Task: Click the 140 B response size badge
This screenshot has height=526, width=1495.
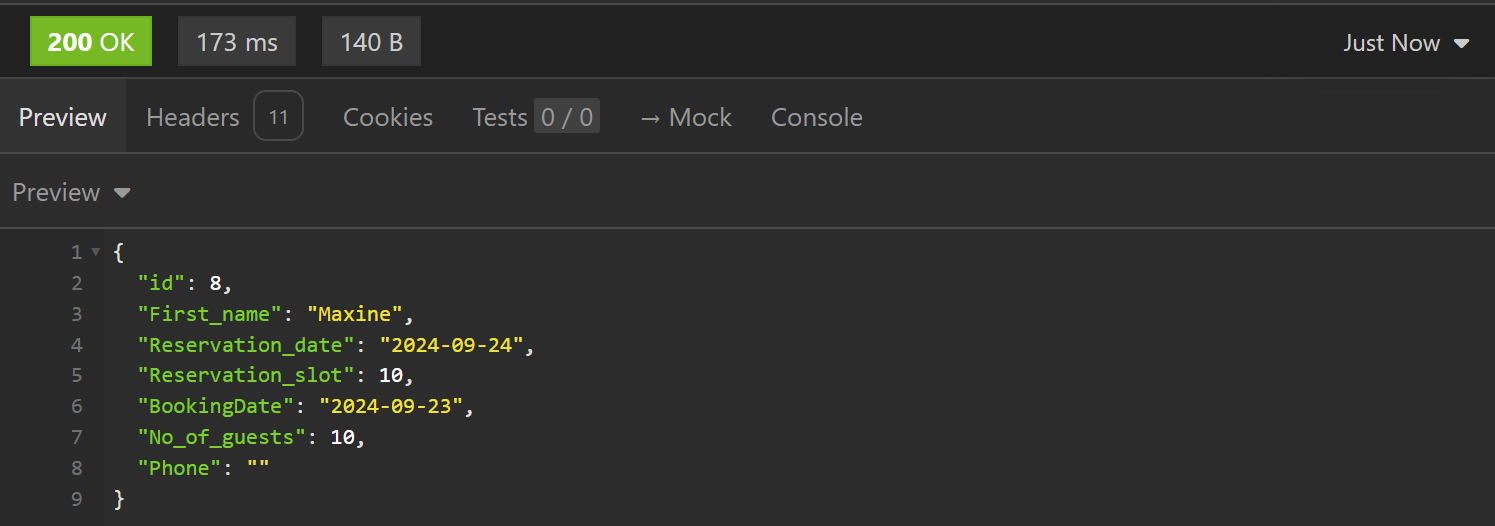Action: [x=371, y=43]
